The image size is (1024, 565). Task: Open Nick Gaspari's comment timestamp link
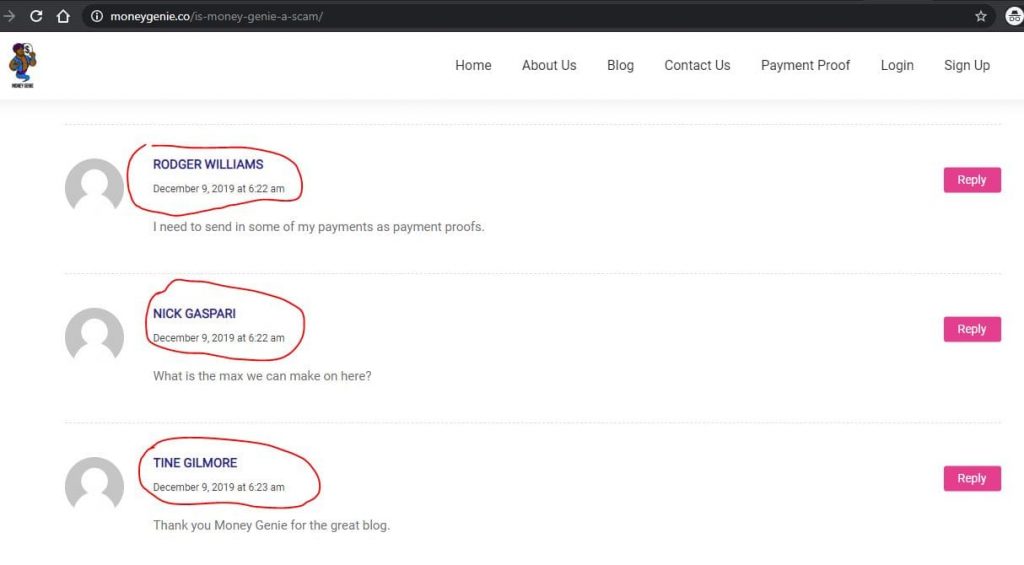(219, 338)
